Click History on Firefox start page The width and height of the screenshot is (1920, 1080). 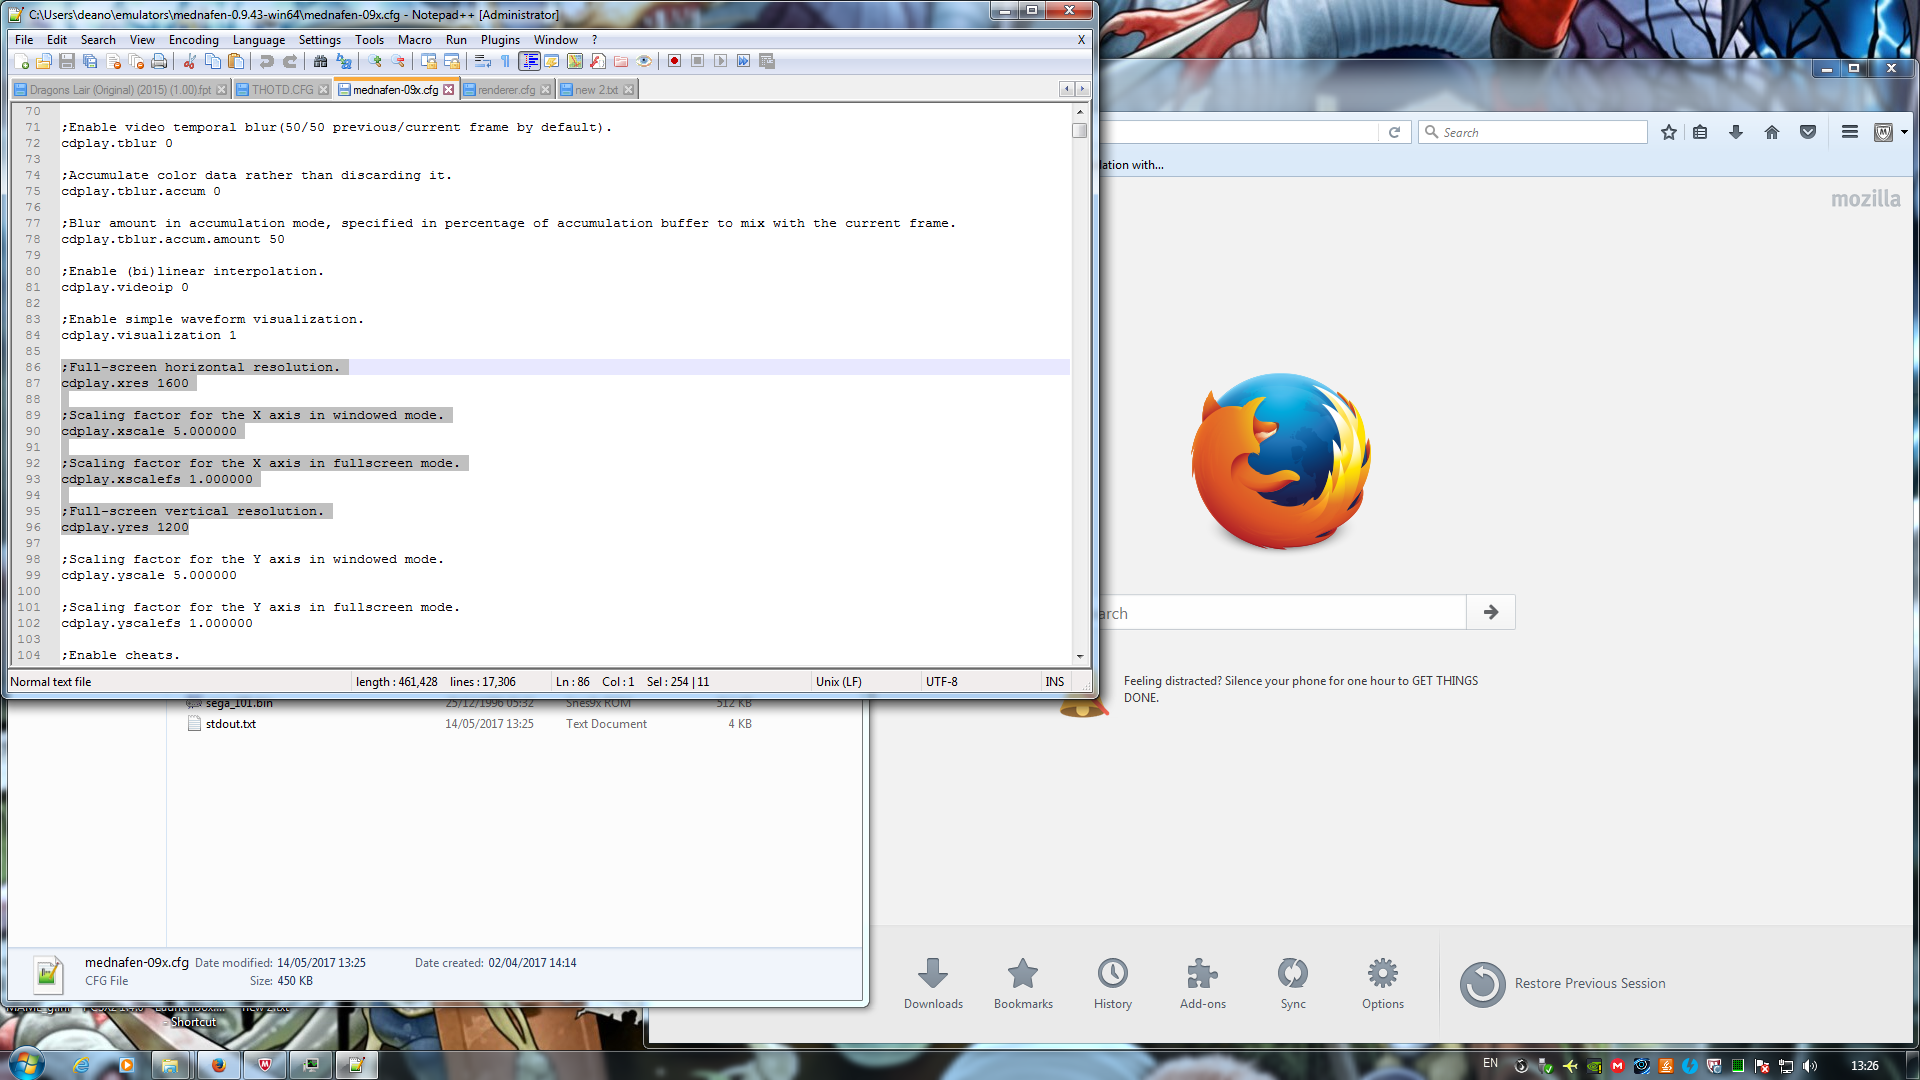pos(1113,984)
